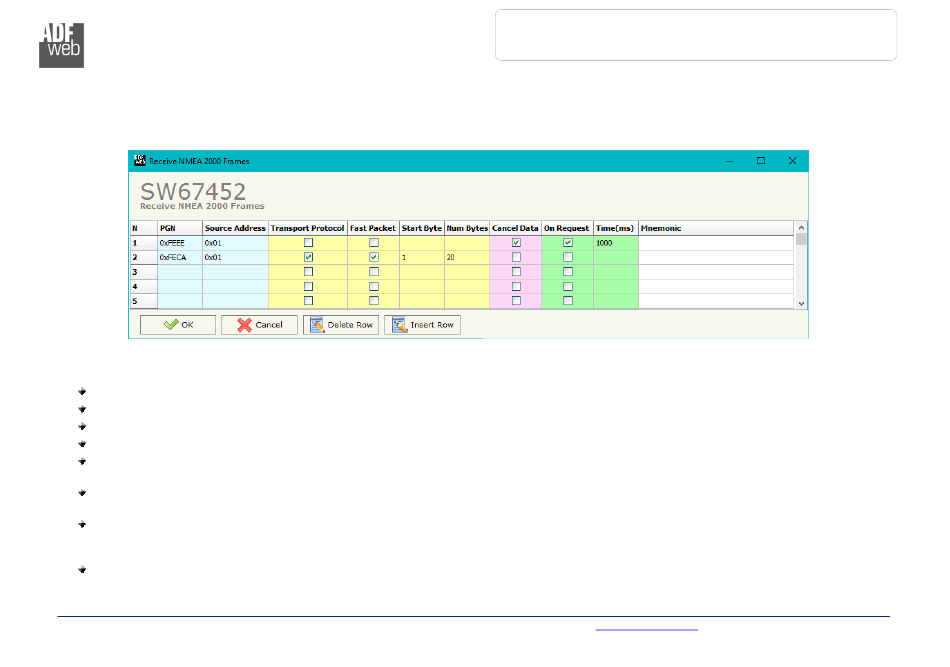Click the window title bar app icon

(x=139, y=160)
